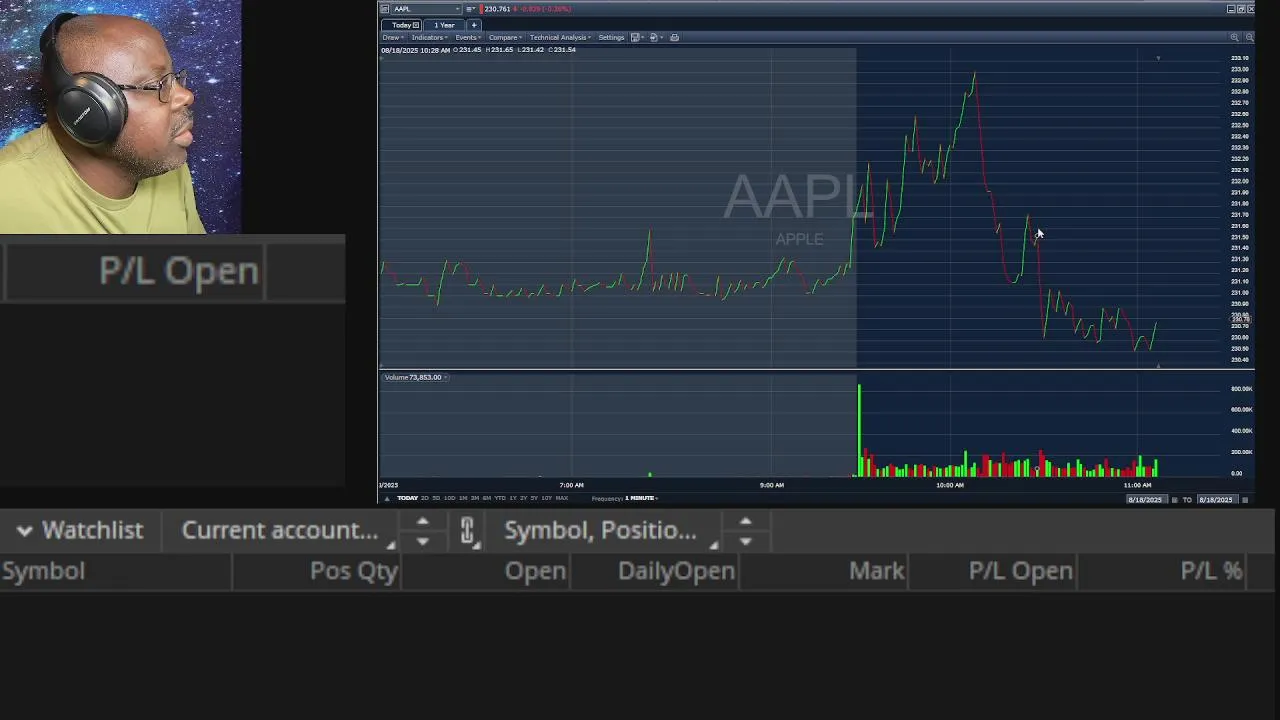Click the stepper next to Symbol, Position
The image size is (1280, 720).
[x=745, y=531]
